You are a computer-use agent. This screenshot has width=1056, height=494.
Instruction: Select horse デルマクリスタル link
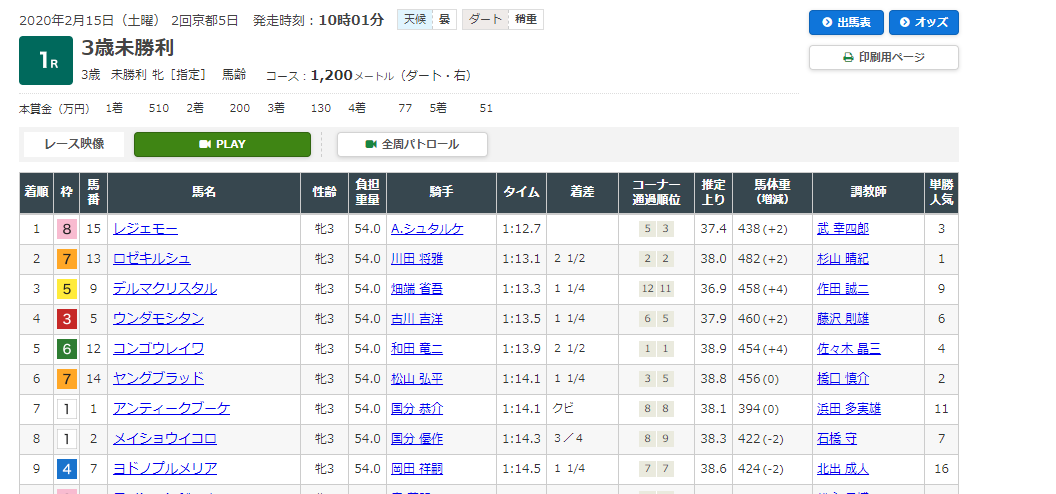point(164,289)
